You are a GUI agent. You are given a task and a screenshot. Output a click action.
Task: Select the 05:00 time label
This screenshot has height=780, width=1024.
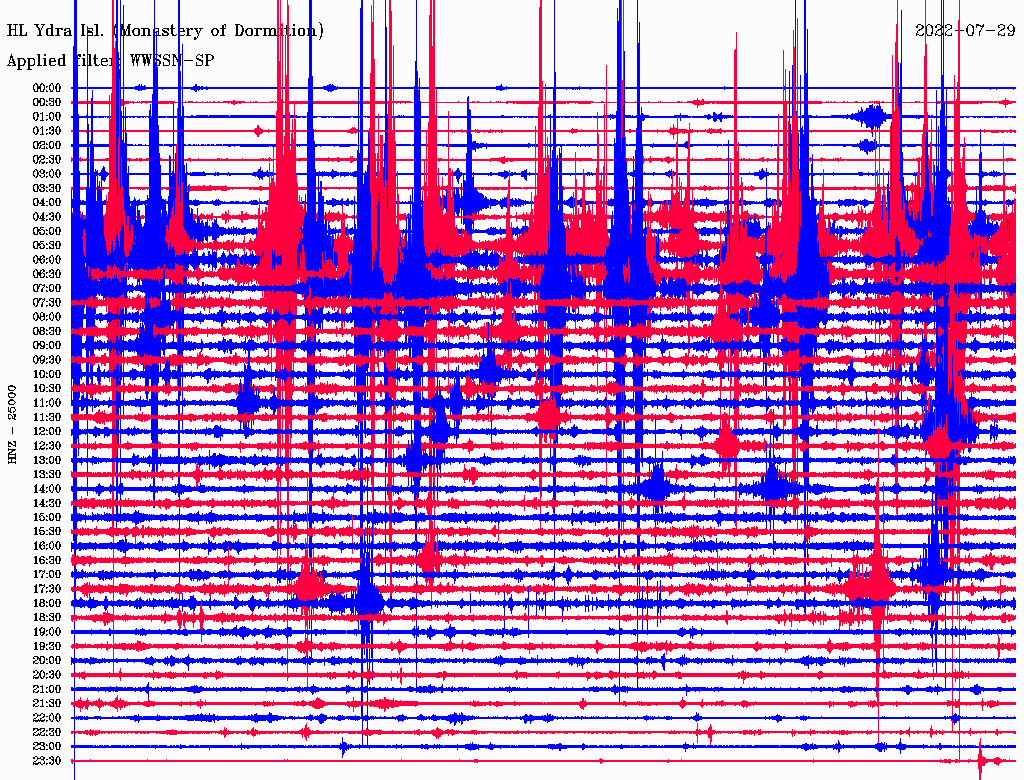click(x=46, y=231)
